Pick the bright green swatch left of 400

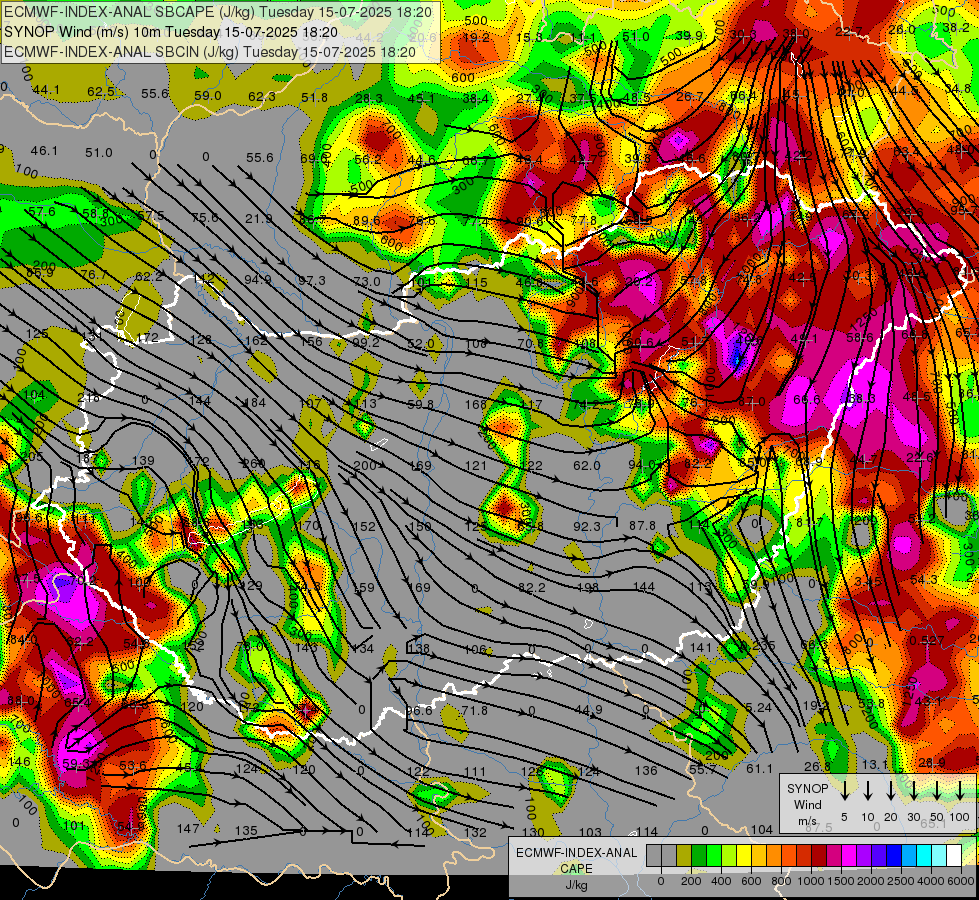[714, 855]
